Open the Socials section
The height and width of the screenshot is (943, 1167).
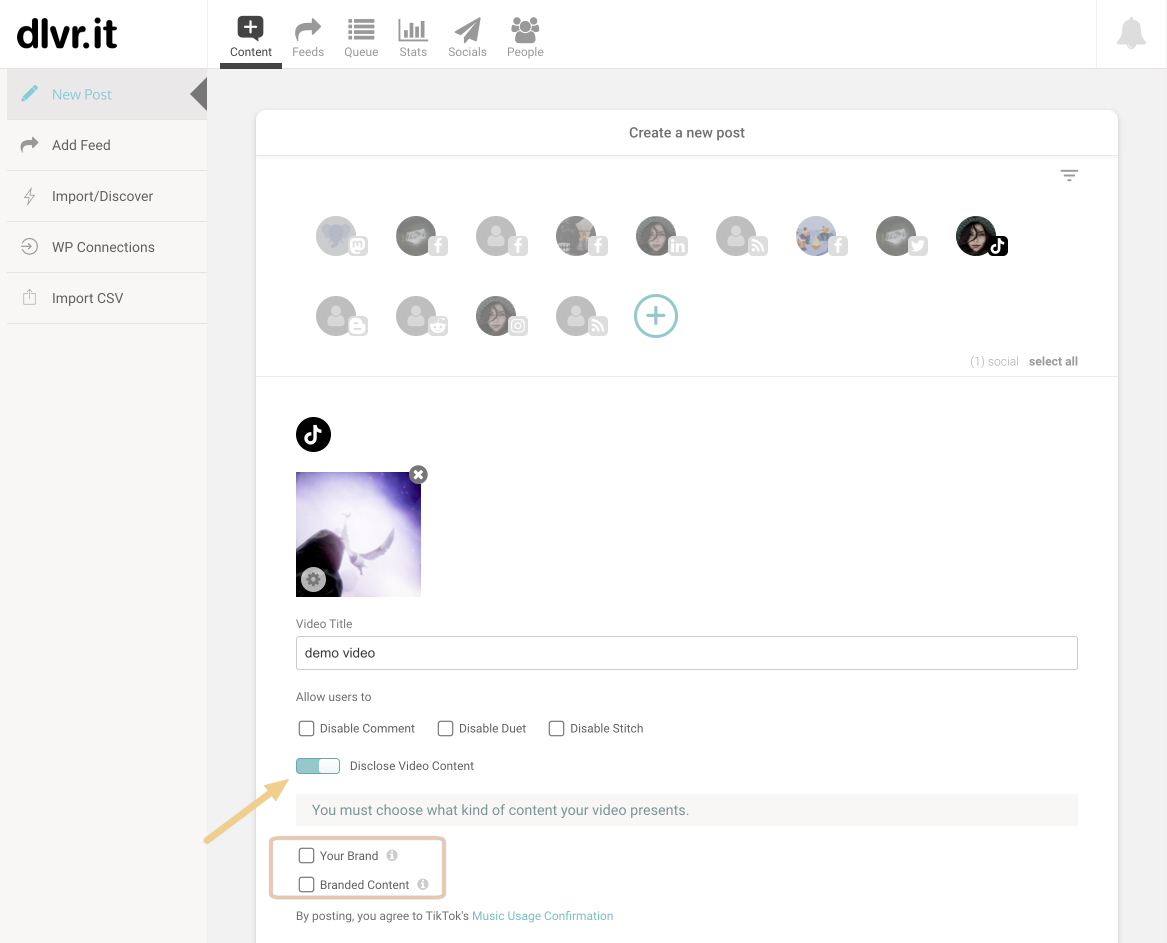tap(467, 37)
